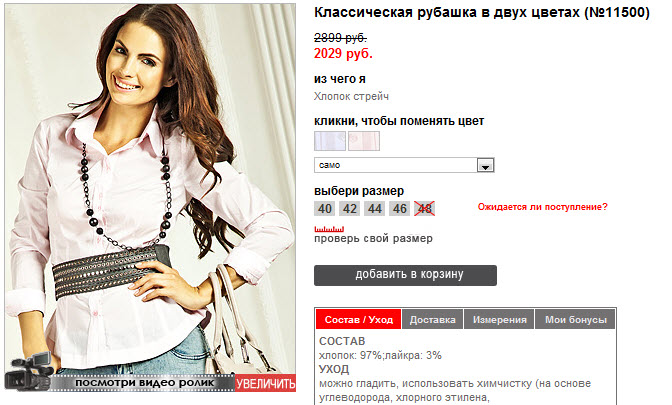Switch to the Доставка tab
The image size is (672, 405).
point(432,320)
